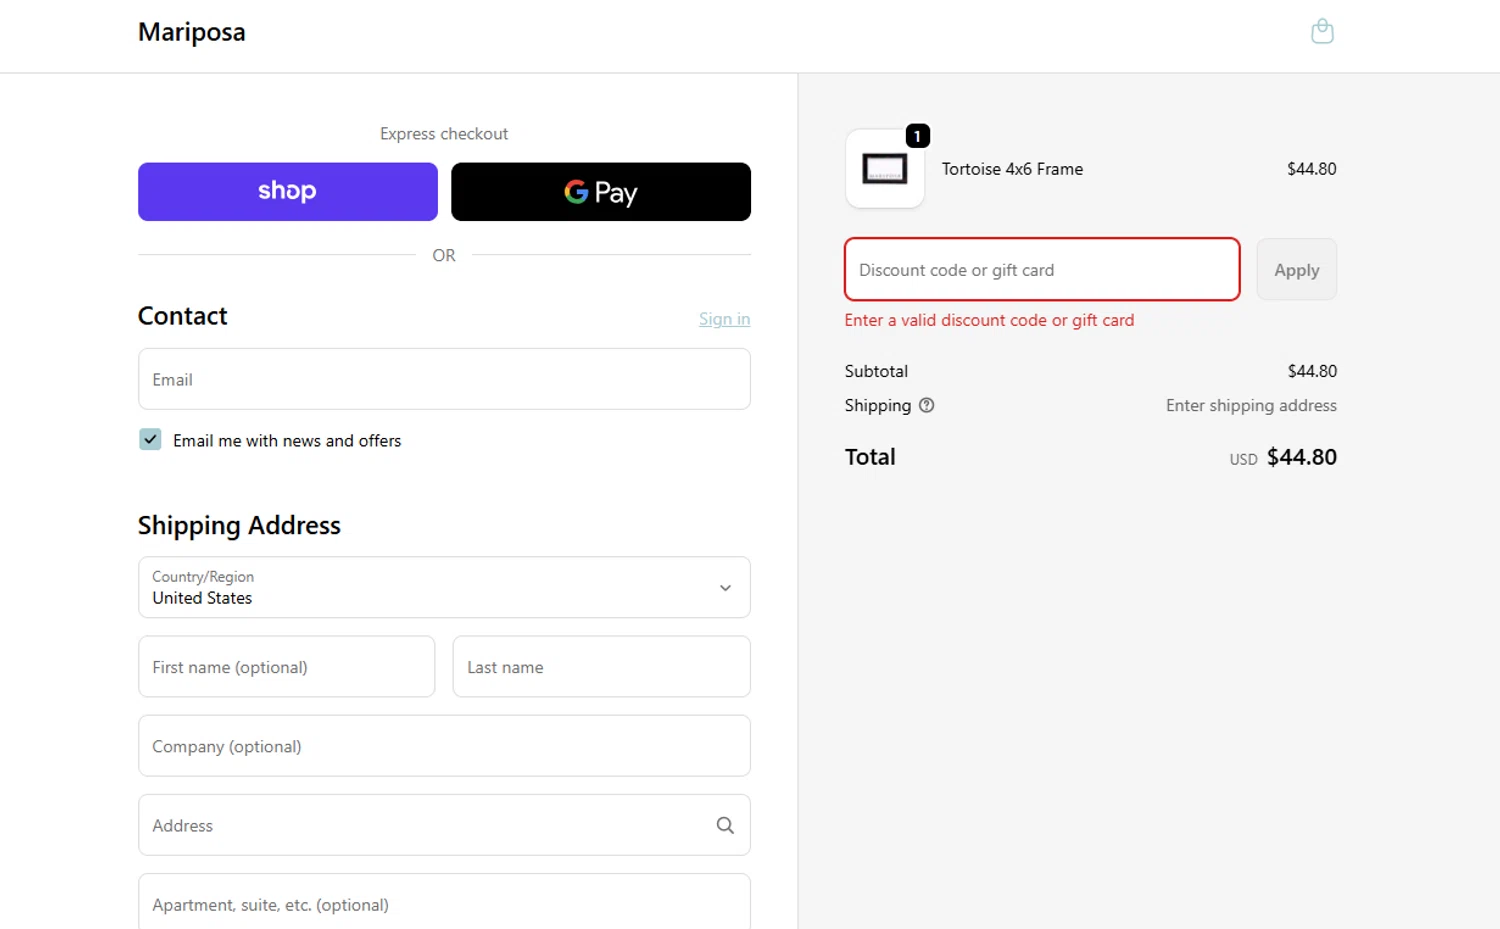The height and width of the screenshot is (929, 1500).
Task: Click the 'Tortoise 4x6 Frame' product name
Action: [x=1012, y=169]
